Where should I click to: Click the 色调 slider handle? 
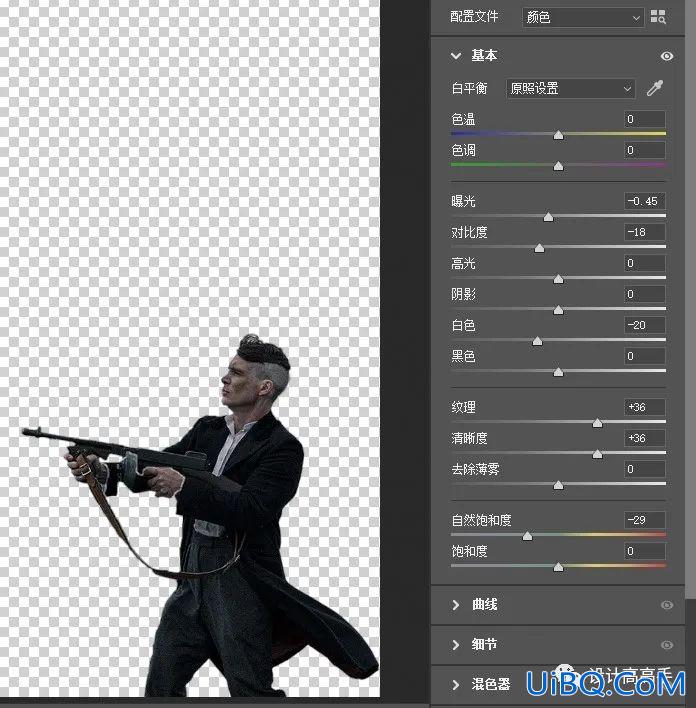558,166
